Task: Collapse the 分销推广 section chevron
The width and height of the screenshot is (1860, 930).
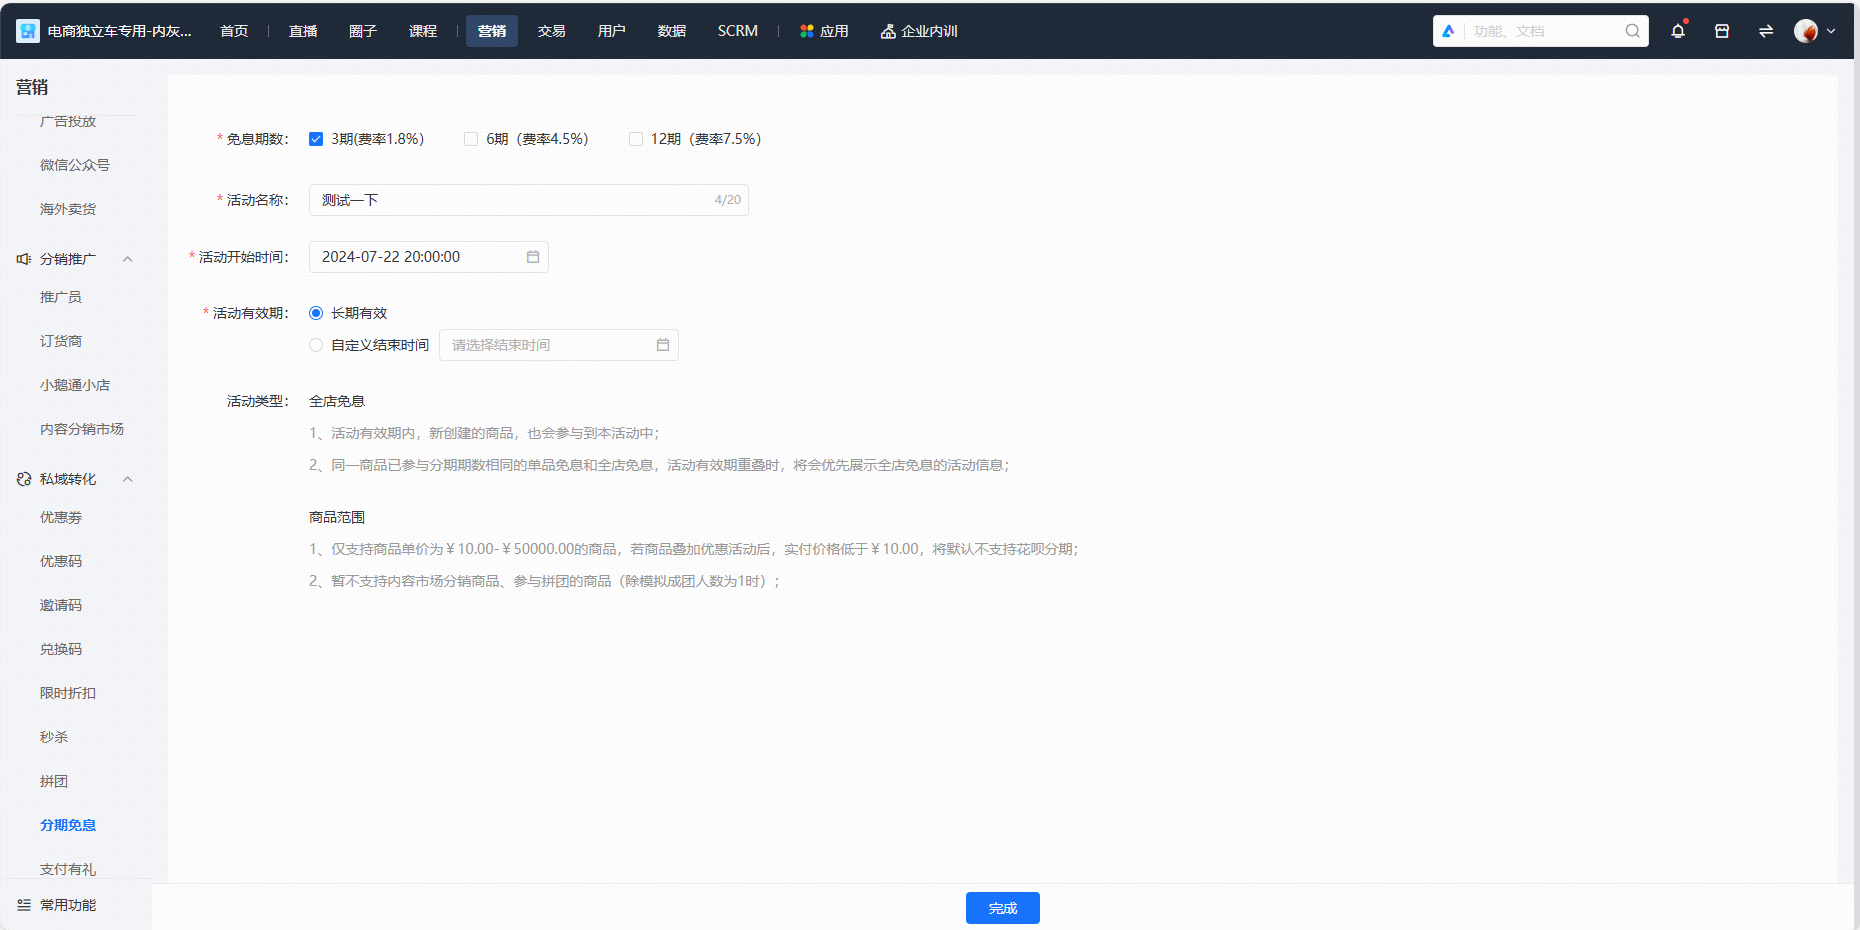Action: 127,259
